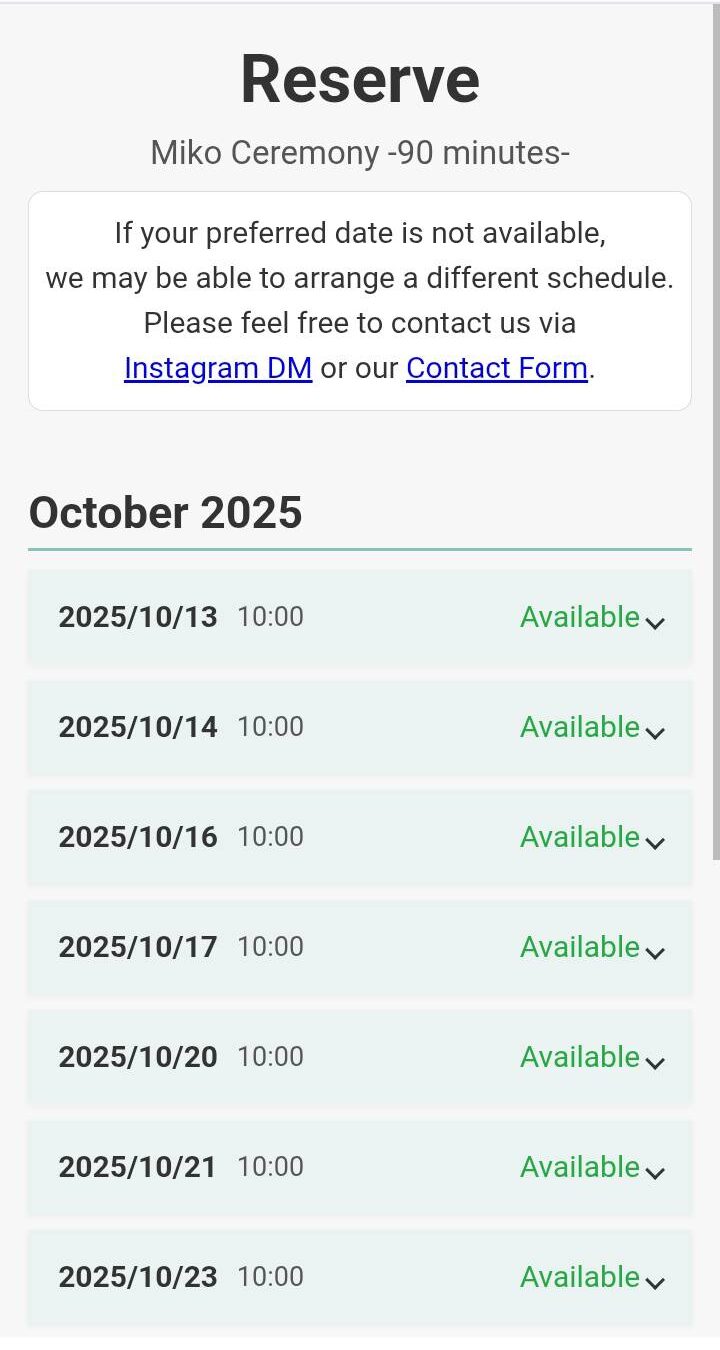Click Available status for 2025/10/21
This screenshot has height=1350, width=720.
pos(579,1167)
